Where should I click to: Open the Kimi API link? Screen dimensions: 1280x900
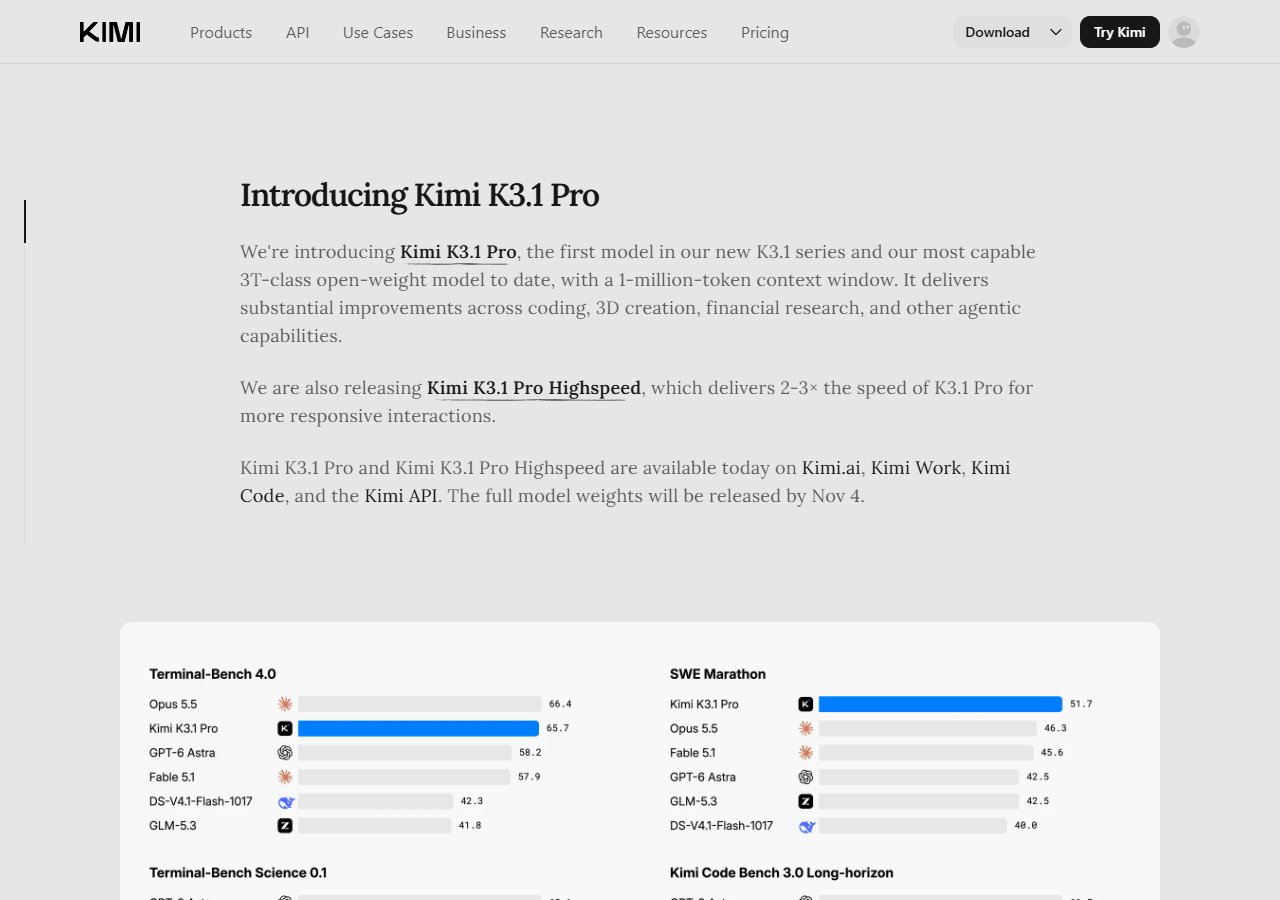click(x=401, y=496)
